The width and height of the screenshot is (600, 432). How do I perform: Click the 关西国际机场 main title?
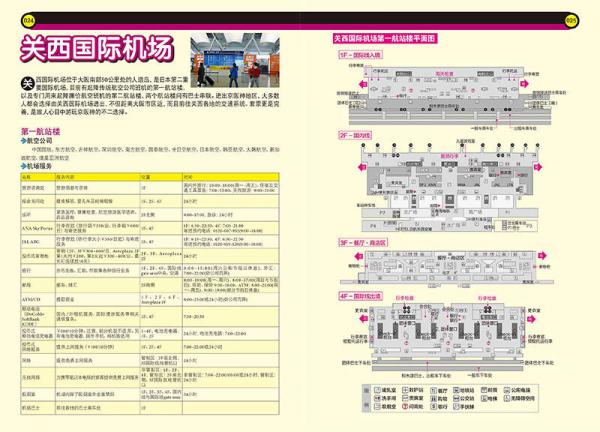(97, 49)
